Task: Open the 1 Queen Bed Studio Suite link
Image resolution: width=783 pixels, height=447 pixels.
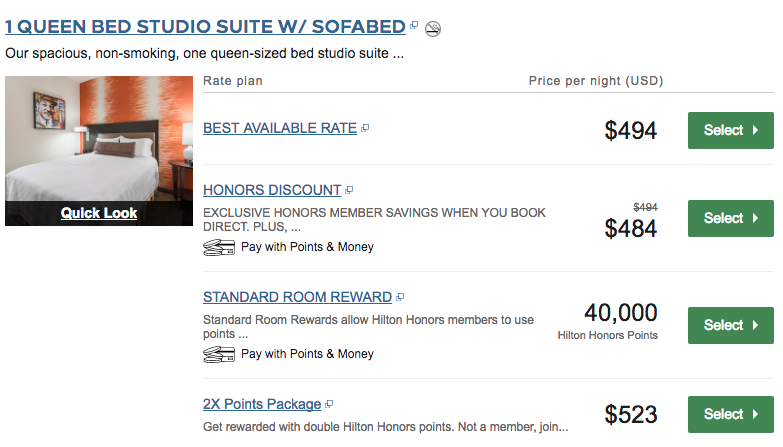Action: [x=204, y=27]
